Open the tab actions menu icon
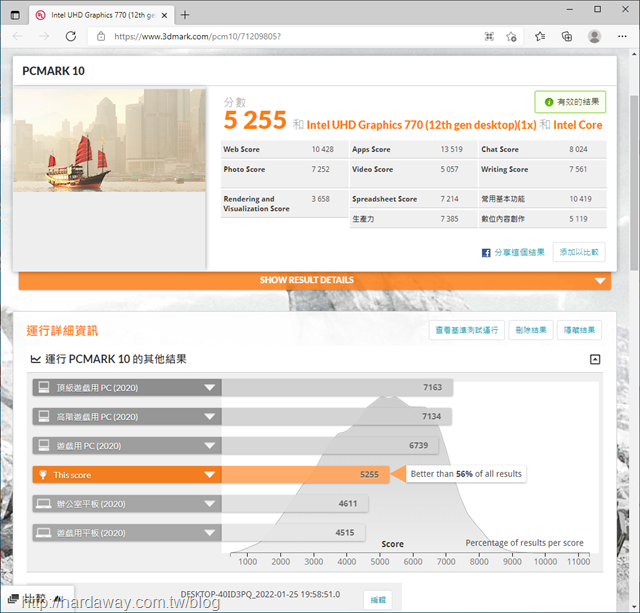Image resolution: width=640 pixels, height=613 pixels. pyautogui.click(x=15, y=16)
